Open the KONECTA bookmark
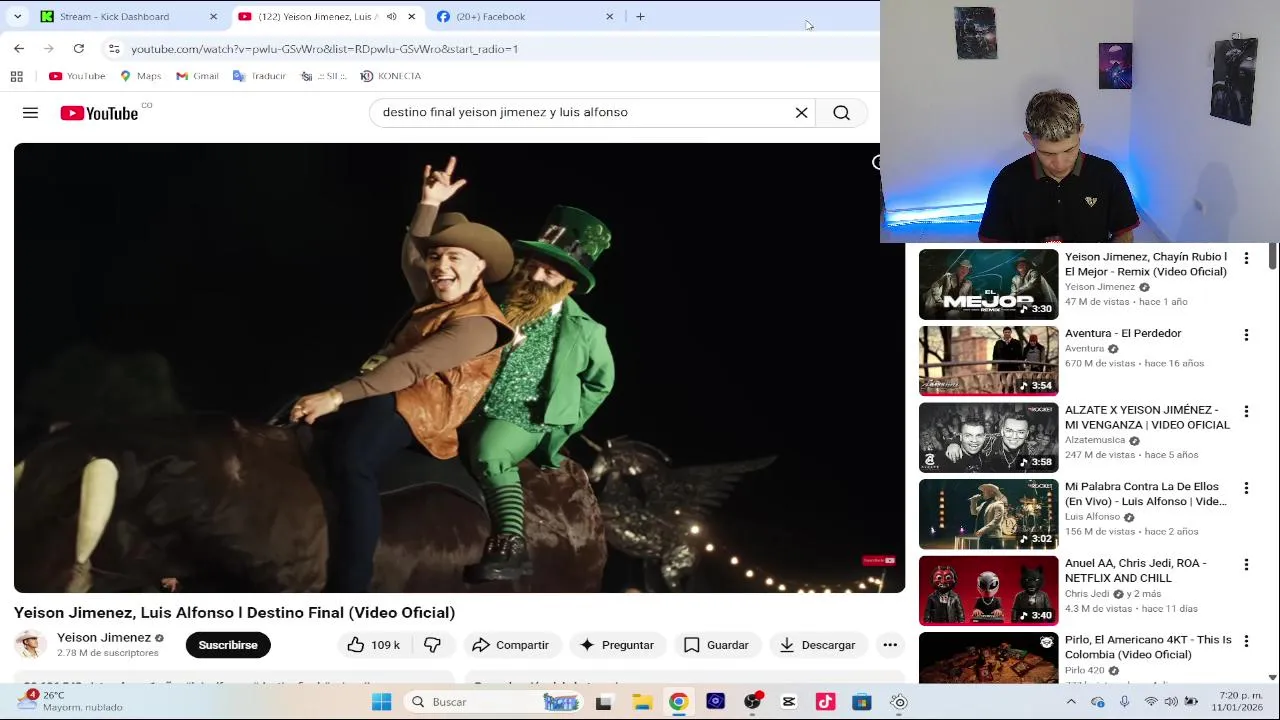This screenshot has height=720, width=1280. coord(391,76)
